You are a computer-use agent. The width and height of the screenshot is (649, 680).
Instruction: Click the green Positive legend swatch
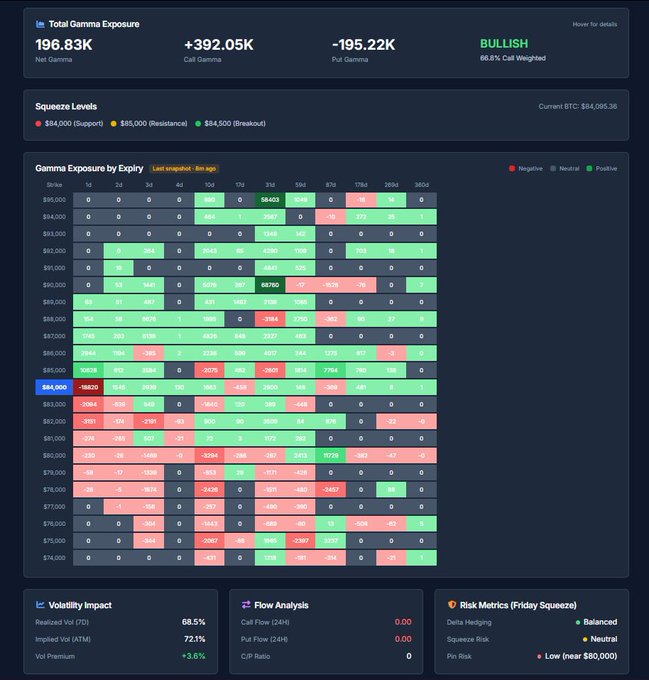tap(589, 169)
